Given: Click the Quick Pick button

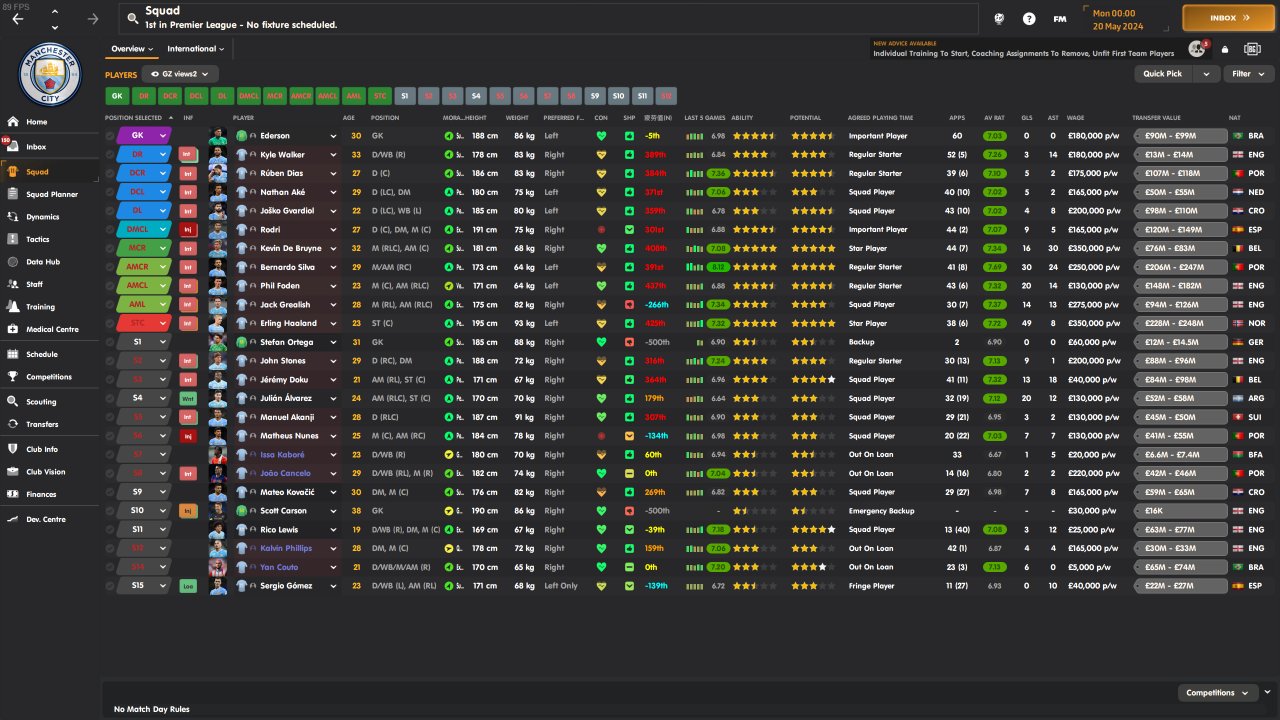Looking at the screenshot, I should [1165, 74].
